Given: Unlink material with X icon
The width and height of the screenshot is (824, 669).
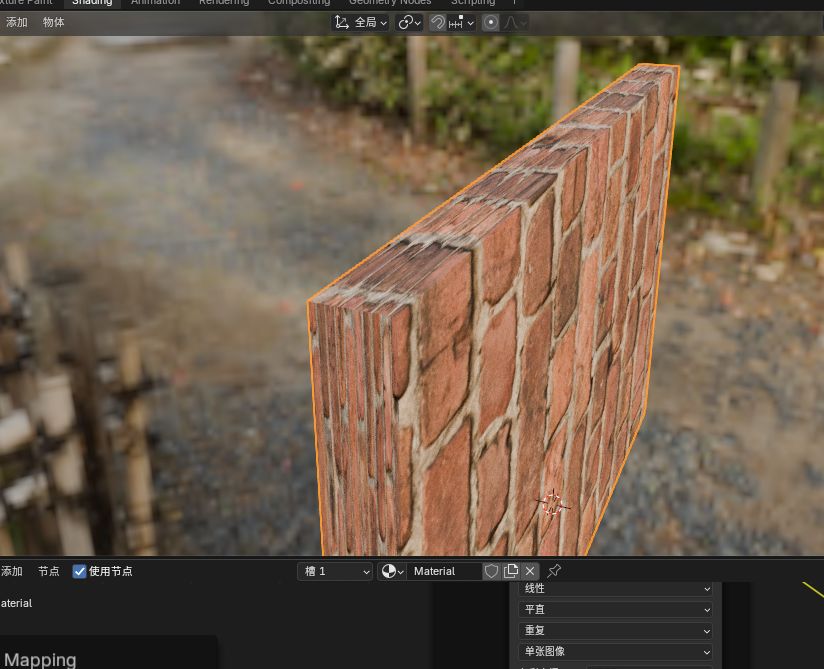Looking at the screenshot, I should 530,571.
